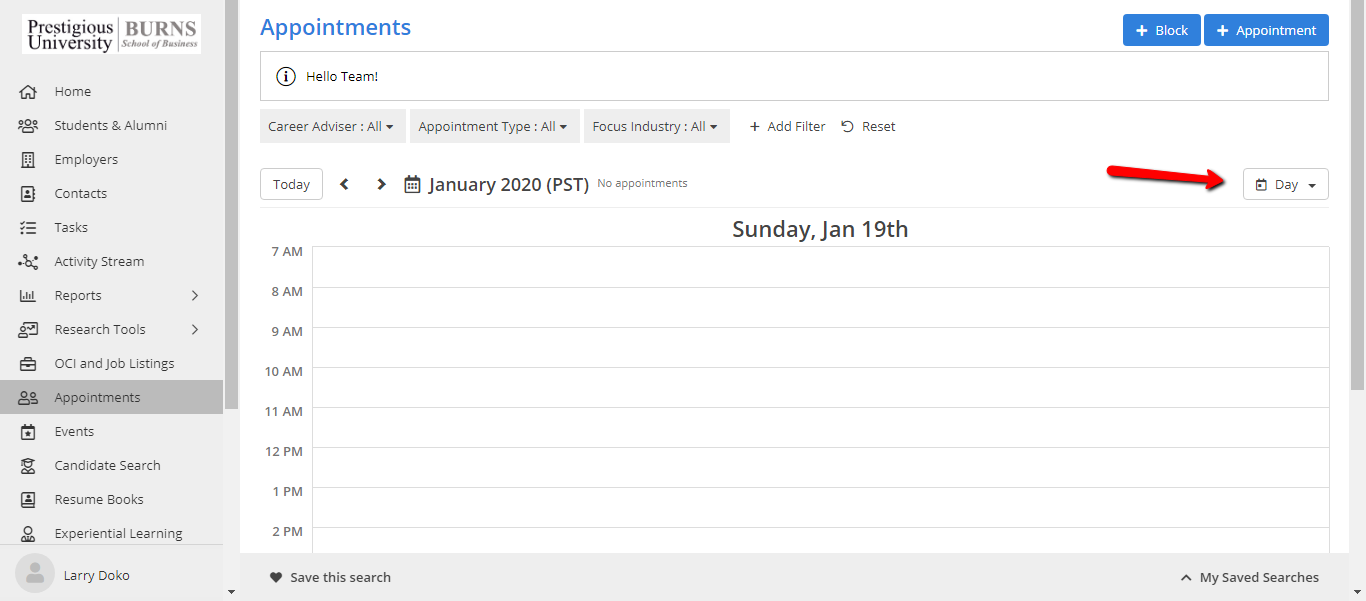Go to the next day arrow

[381, 184]
